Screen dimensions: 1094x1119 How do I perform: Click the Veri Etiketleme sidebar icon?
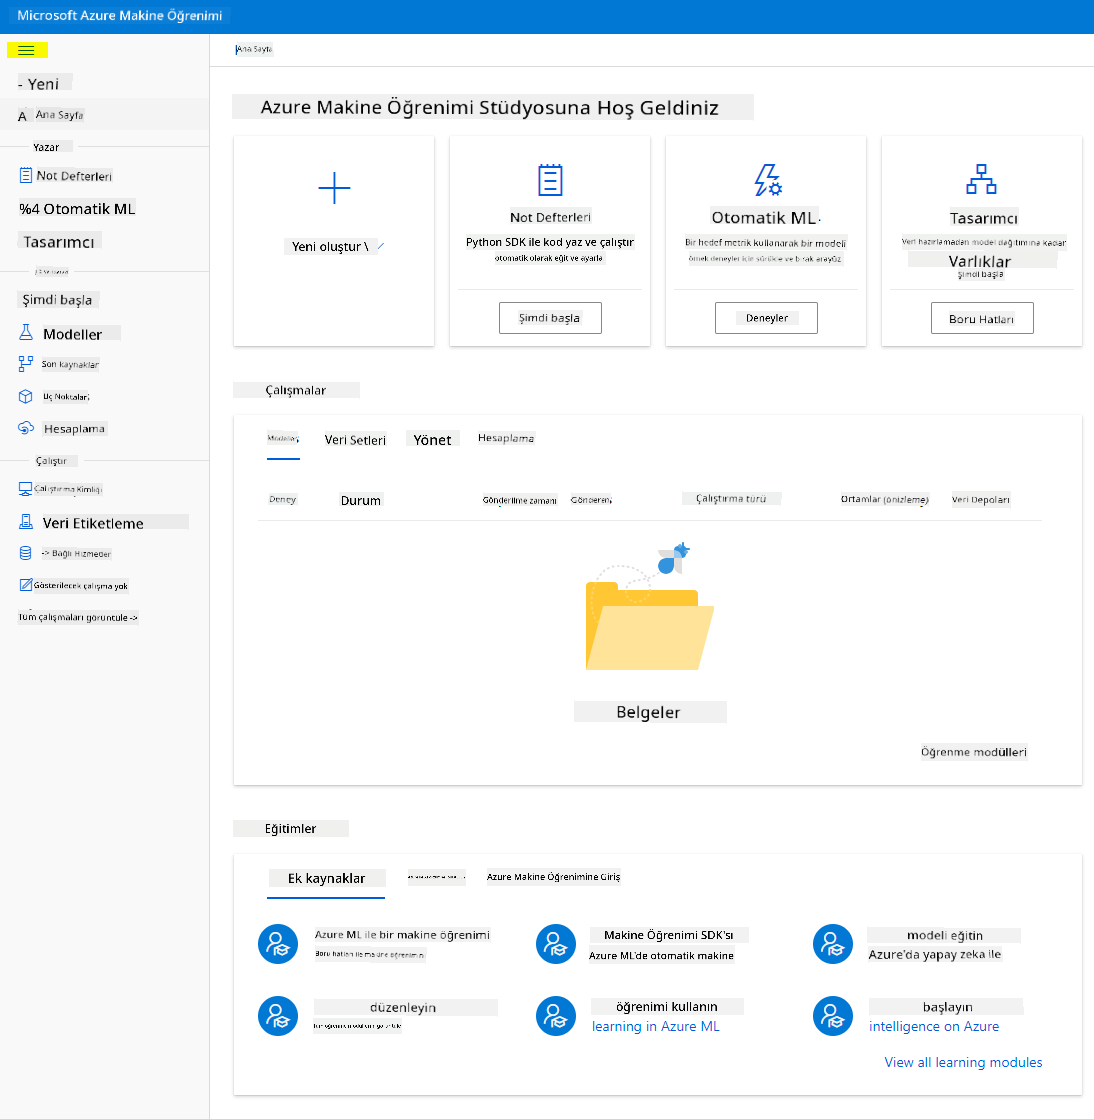coord(26,522)
